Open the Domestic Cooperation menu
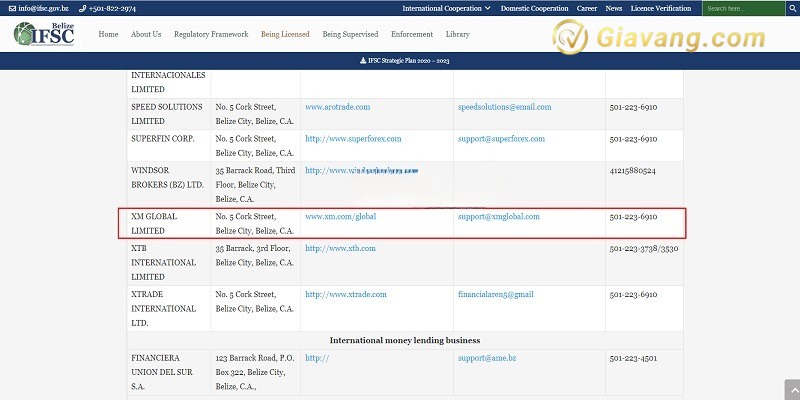Screen dimensions: 800x400 click(x=534, y=8)
